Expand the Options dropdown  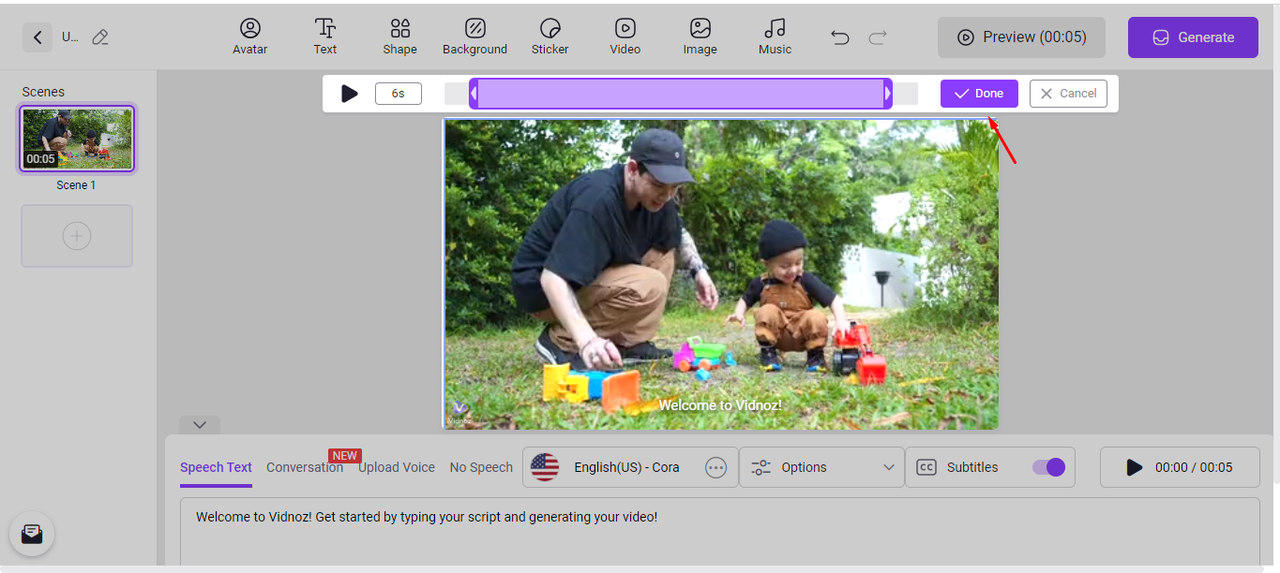pyautogui.click(x=822, y=467)
